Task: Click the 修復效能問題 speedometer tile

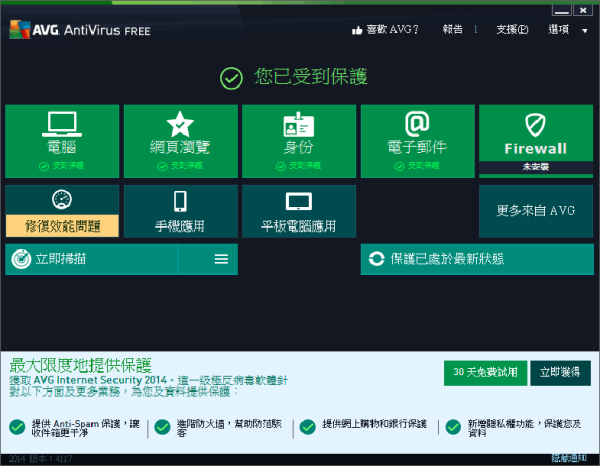Action: pyautogui.click(x=62, y=211)
